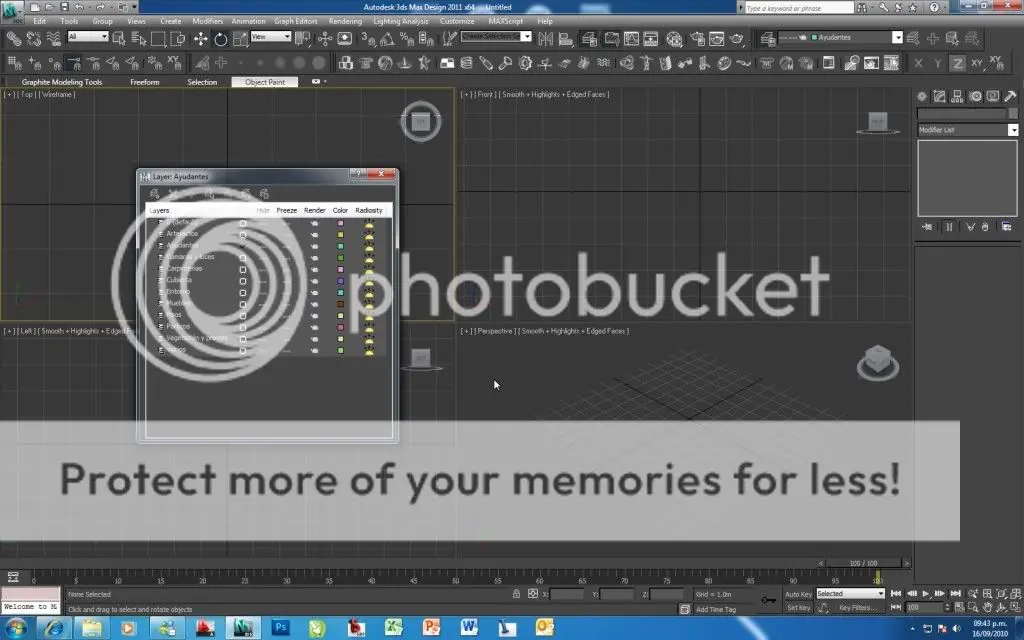Open the Rendered Frame Window icon

coord(716,39)
